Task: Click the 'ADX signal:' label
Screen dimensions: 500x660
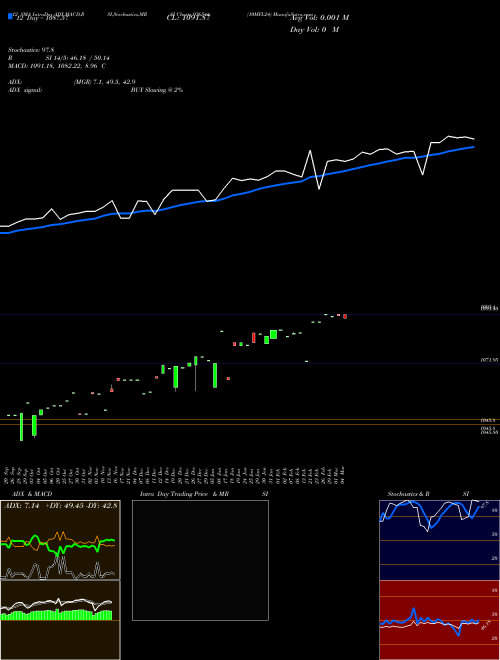Action: tap(25, 90)
